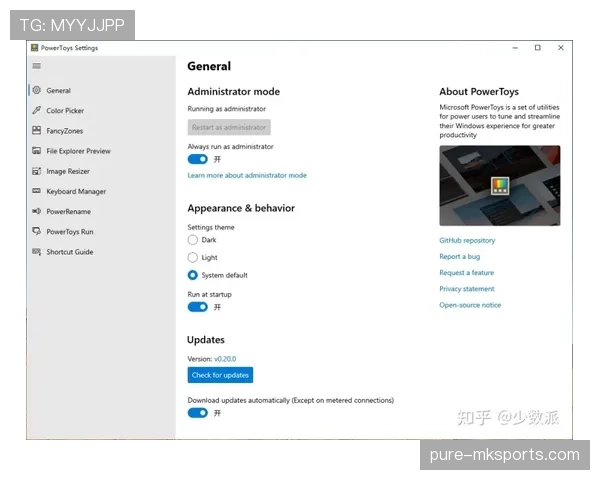Open the Privacy statement link
This screenshot has height=480, width=600.
pyautogui.click(x=467, y=289)
